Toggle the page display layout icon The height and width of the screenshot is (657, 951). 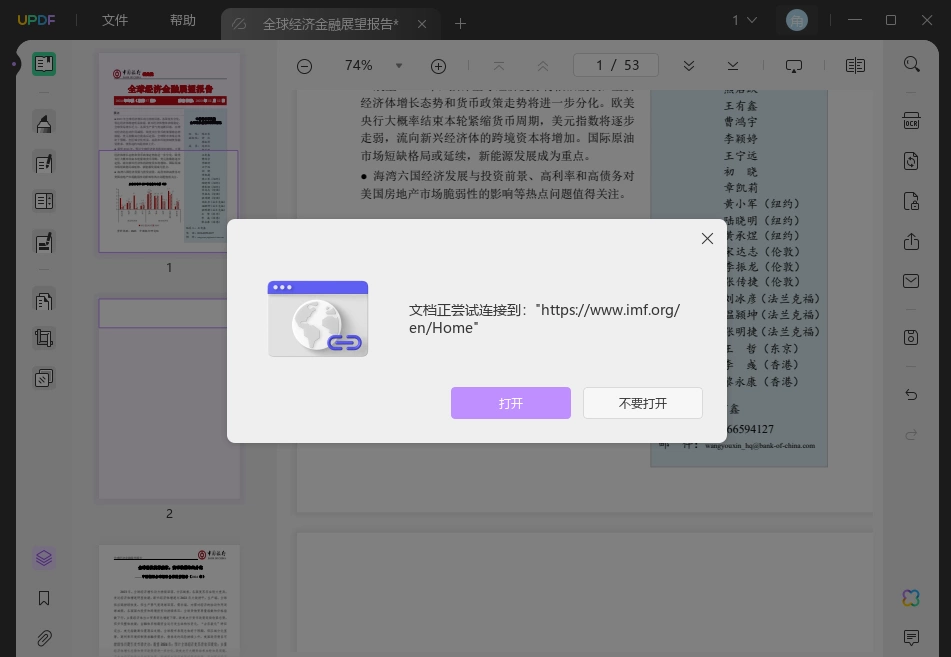(855, 66)
